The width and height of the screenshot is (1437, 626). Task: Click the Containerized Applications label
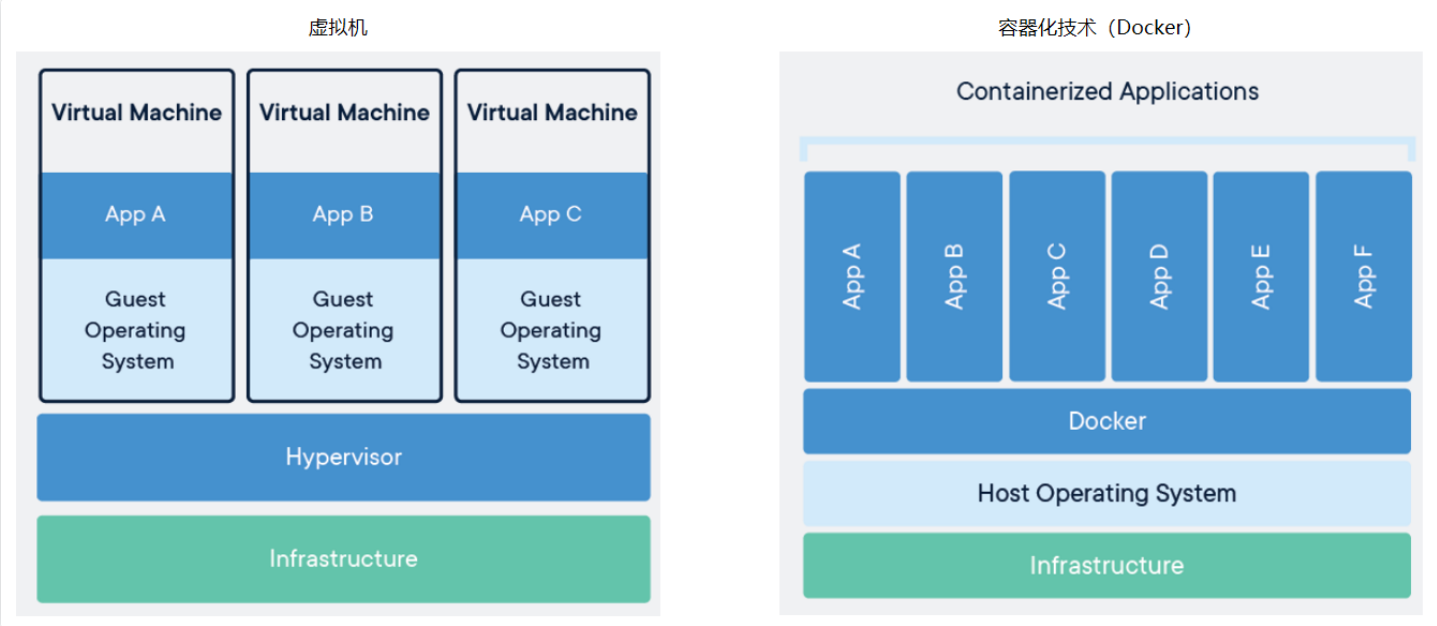click(1107, 92)
